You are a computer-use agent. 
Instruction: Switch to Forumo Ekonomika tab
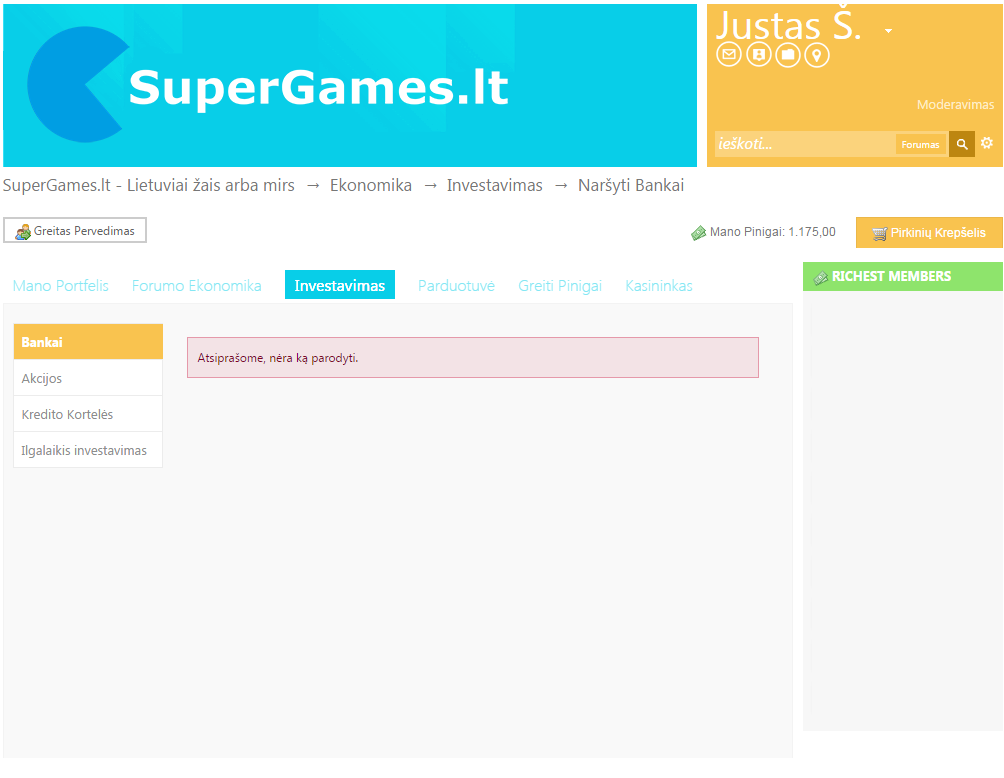click(197, 286)
